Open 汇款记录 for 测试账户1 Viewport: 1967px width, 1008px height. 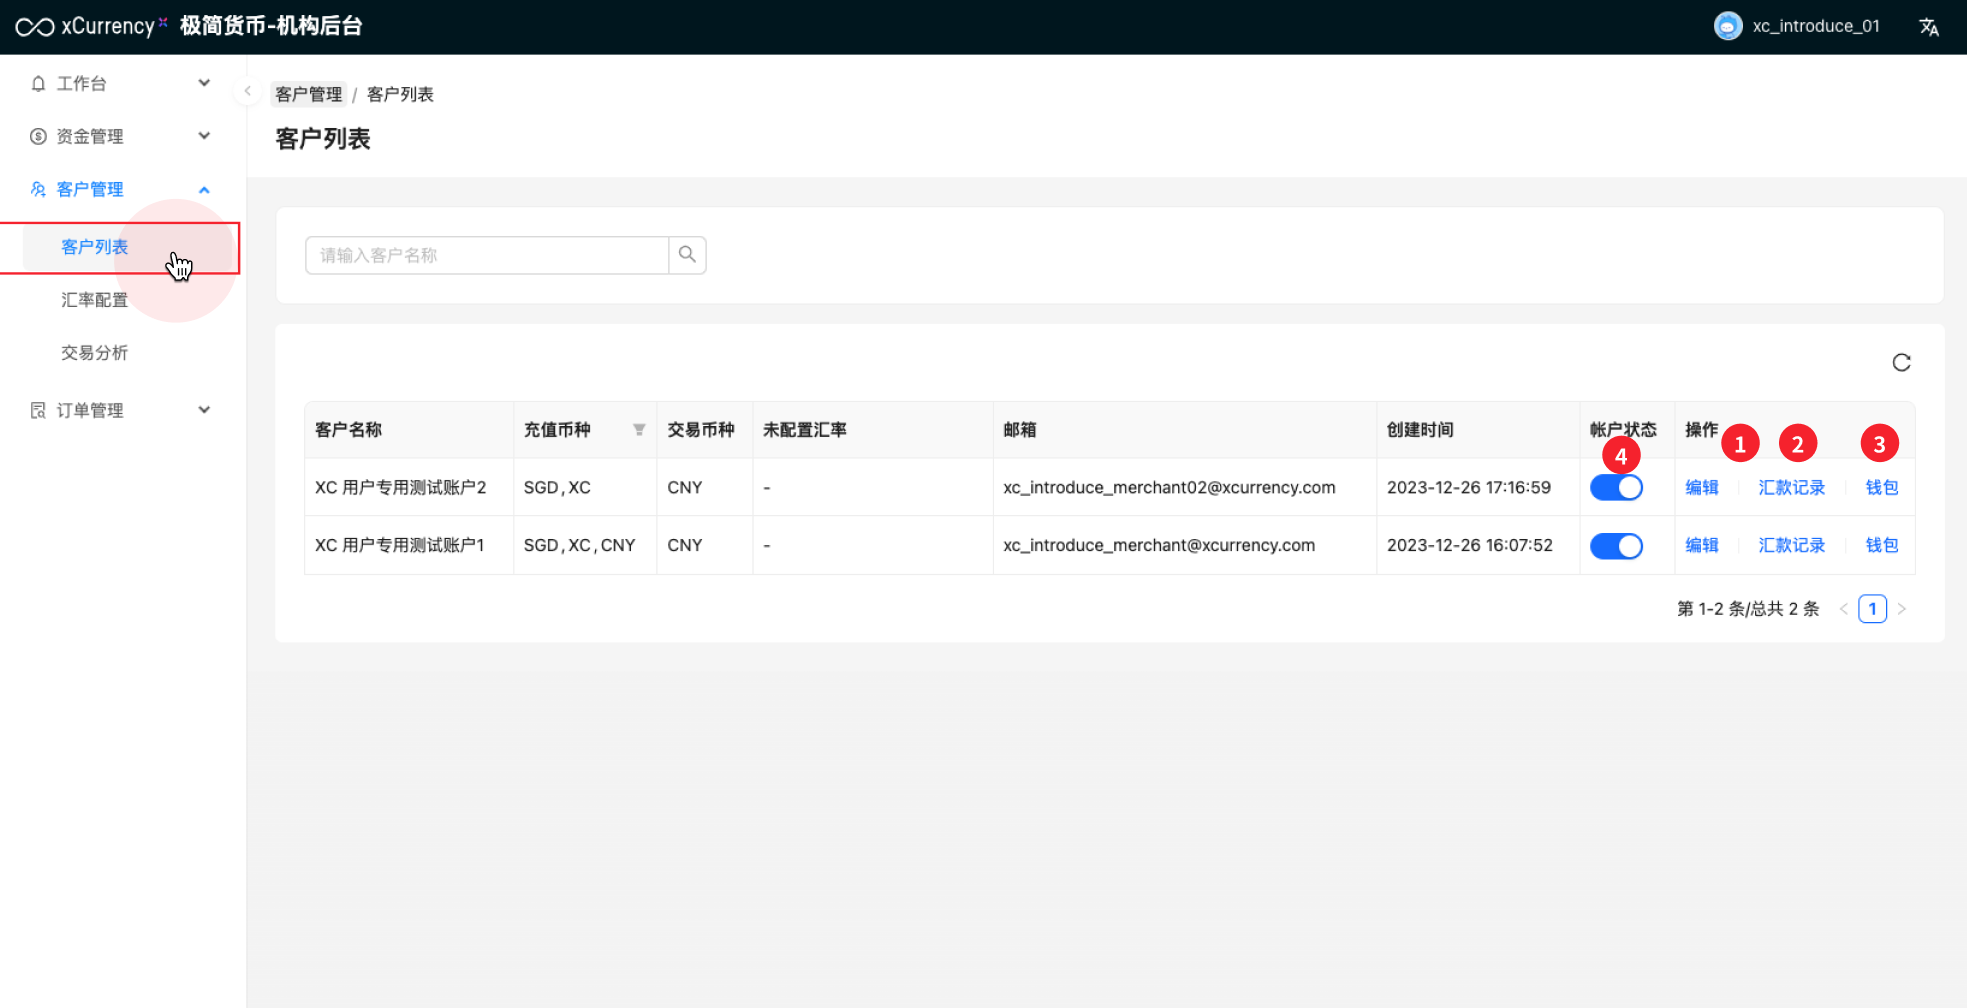[x=1791, y=546]
